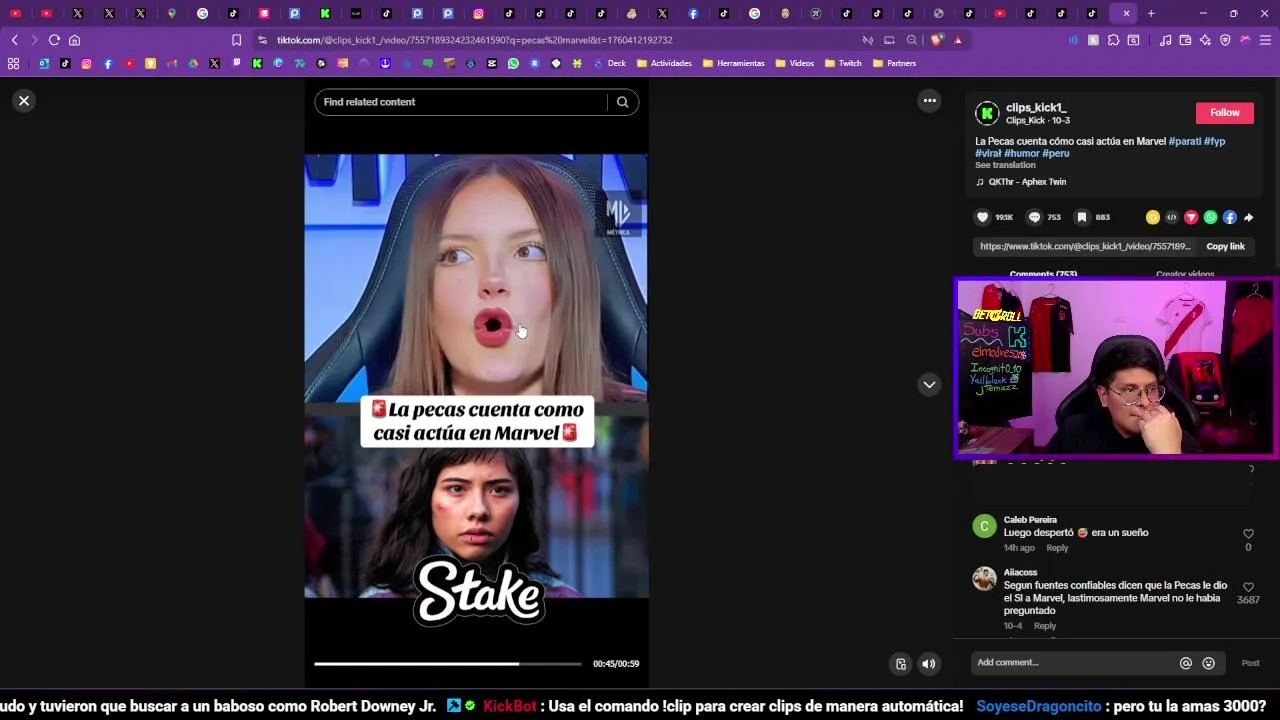
Task: Open the three-dot more options menu
Action: [929, 100]
